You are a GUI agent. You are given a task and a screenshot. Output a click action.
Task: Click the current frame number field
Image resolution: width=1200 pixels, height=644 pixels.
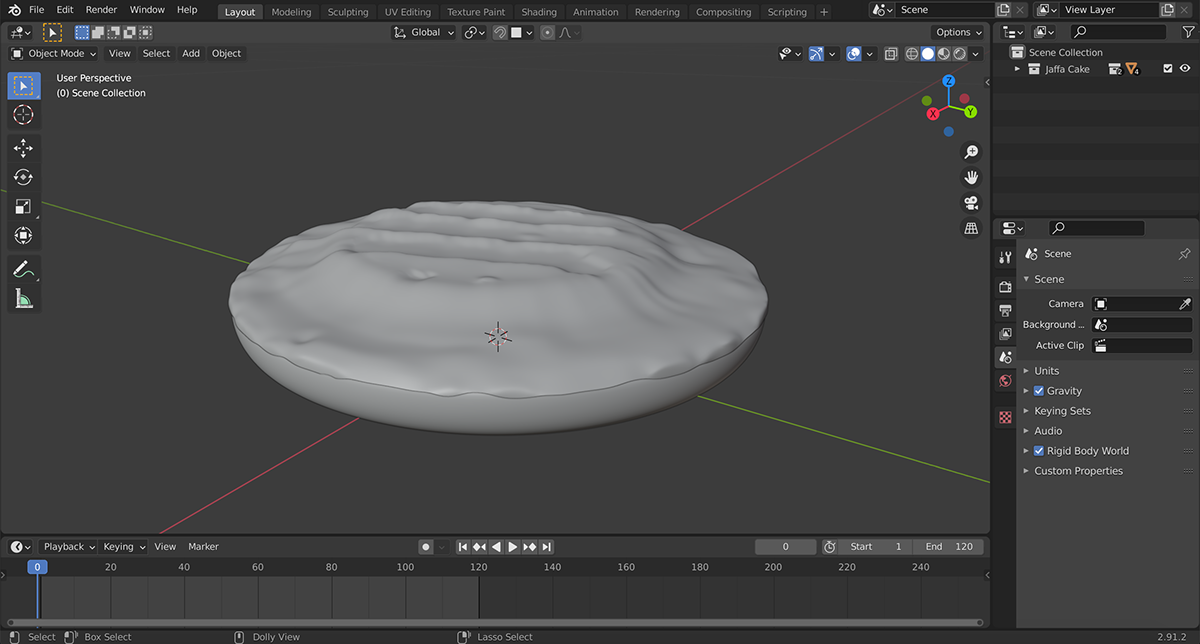(785, 547)
